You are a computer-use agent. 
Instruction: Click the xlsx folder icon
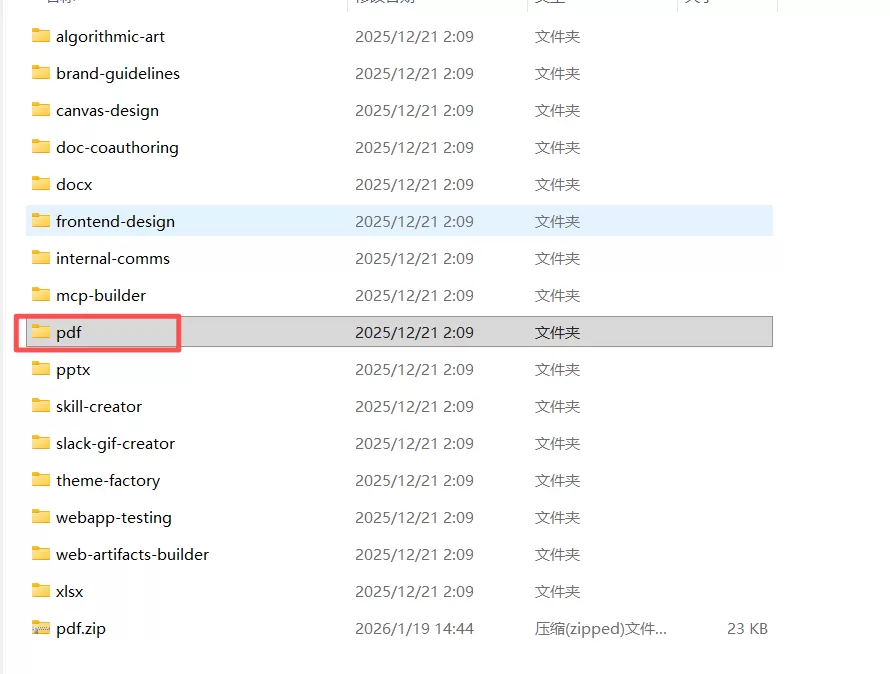tap(40, 591)
